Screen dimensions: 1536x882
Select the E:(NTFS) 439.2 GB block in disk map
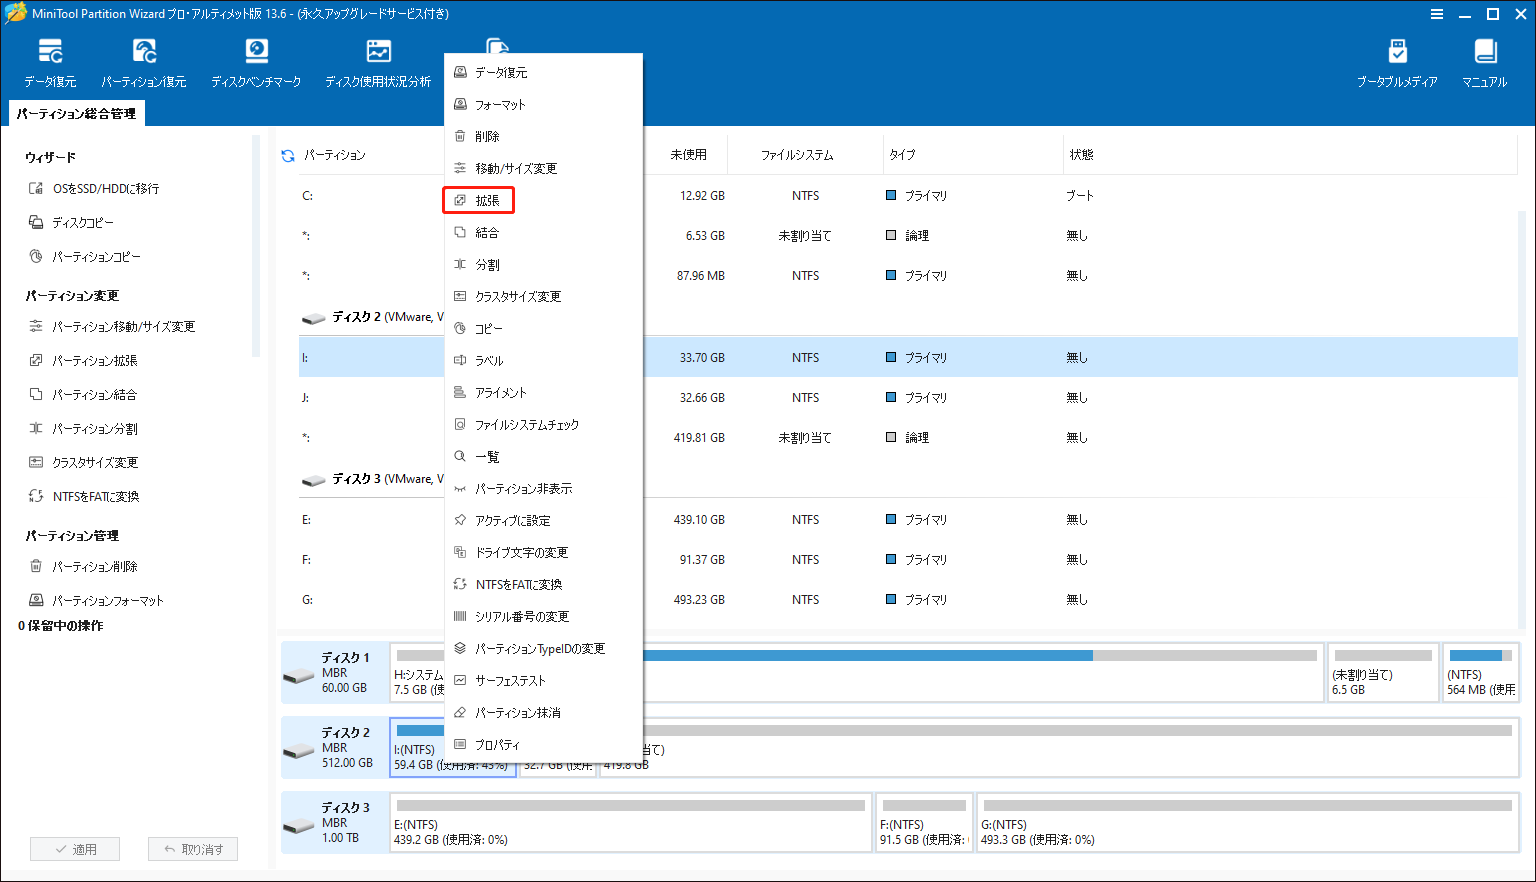pyautogui.click(x=631, y=822)
